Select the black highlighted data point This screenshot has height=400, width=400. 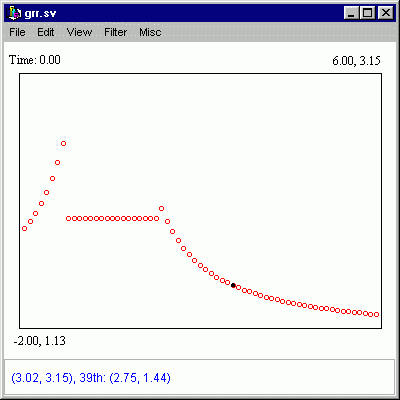point(233,285)
